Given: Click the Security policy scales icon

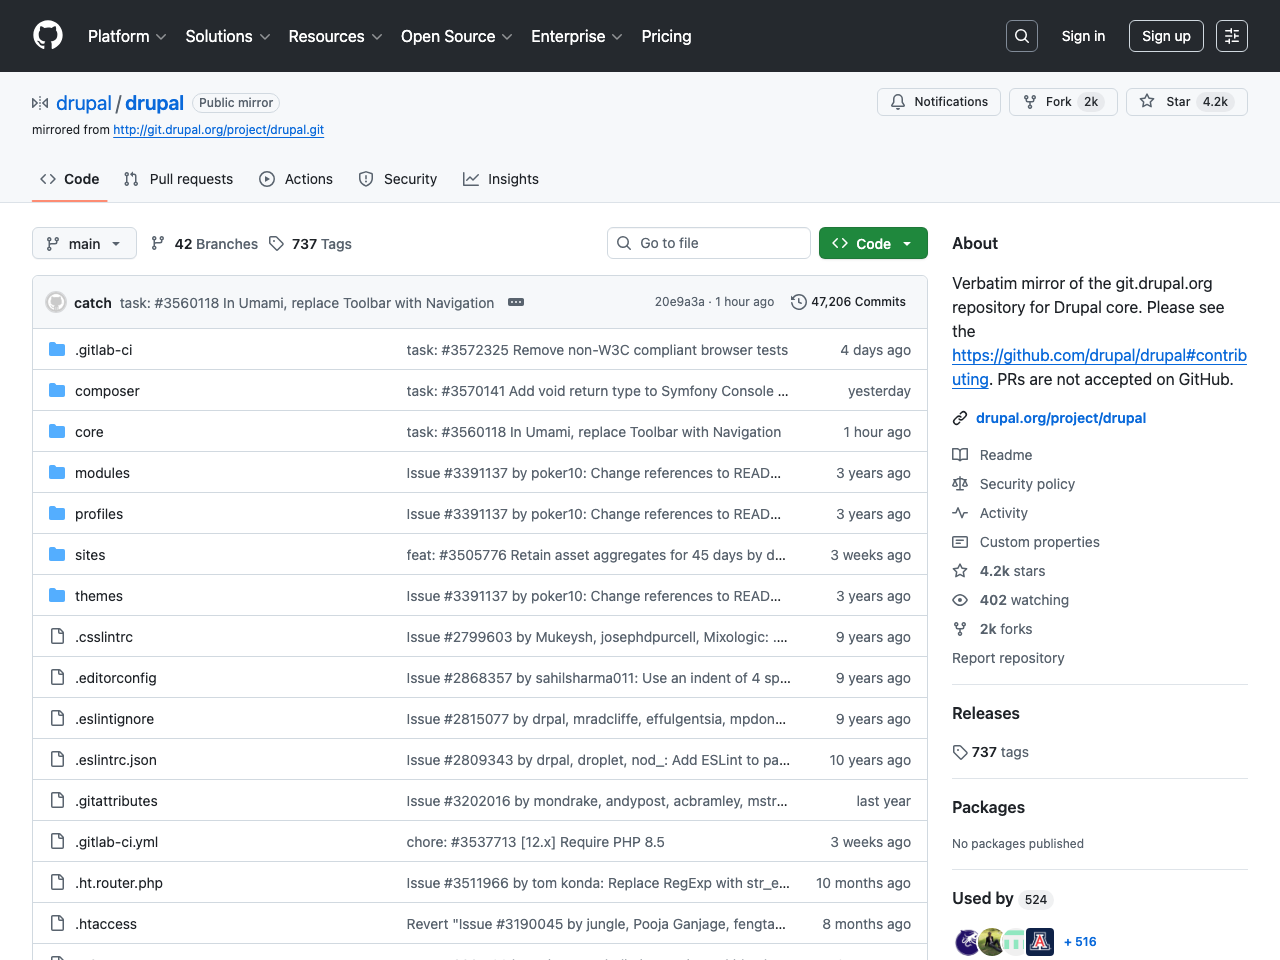Looking at the screenshot, I should 960,484.
